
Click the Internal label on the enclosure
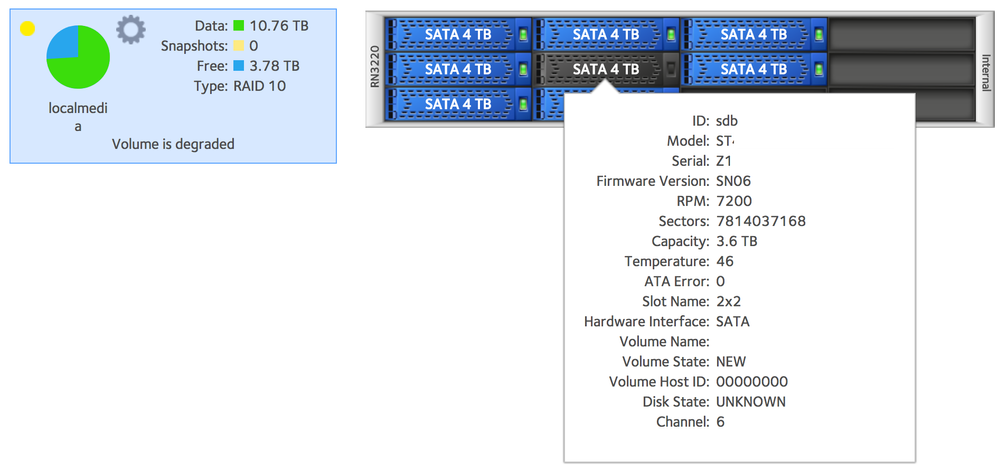point(986,70)
